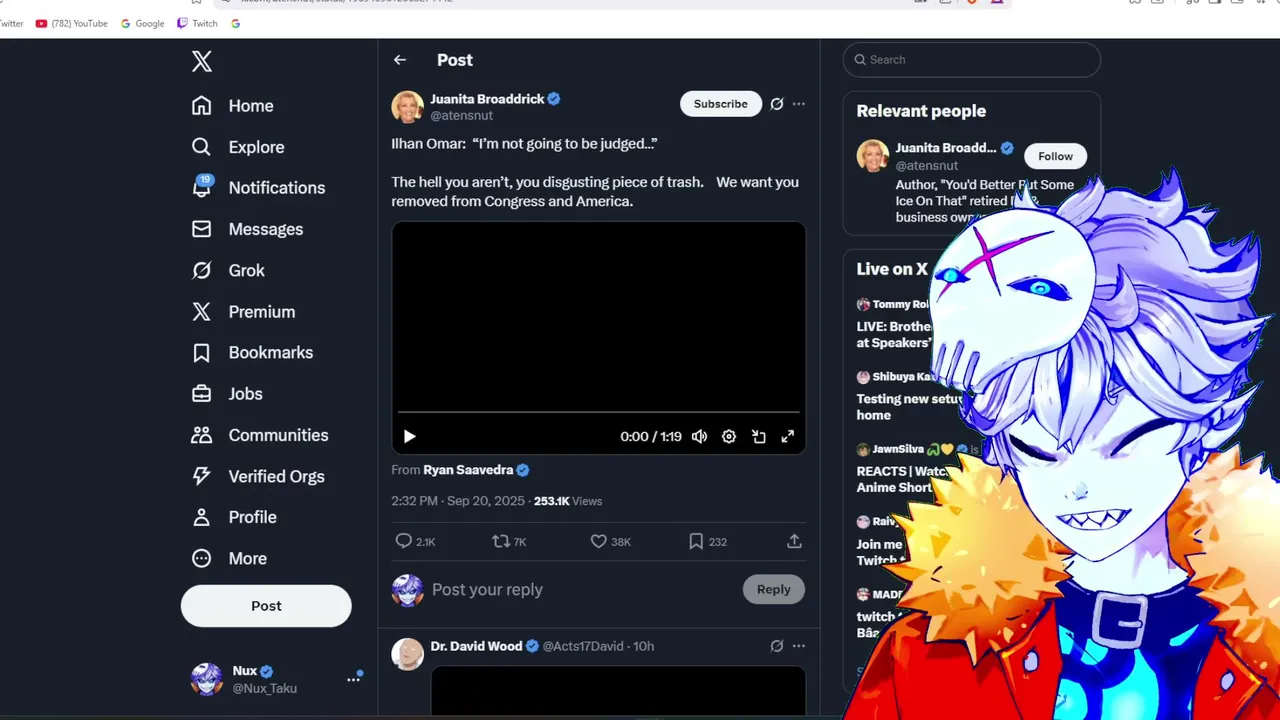Open Premium in sidebar
Image resolution: width=1280 pixels, height=720 pixels.
(243, 312)
